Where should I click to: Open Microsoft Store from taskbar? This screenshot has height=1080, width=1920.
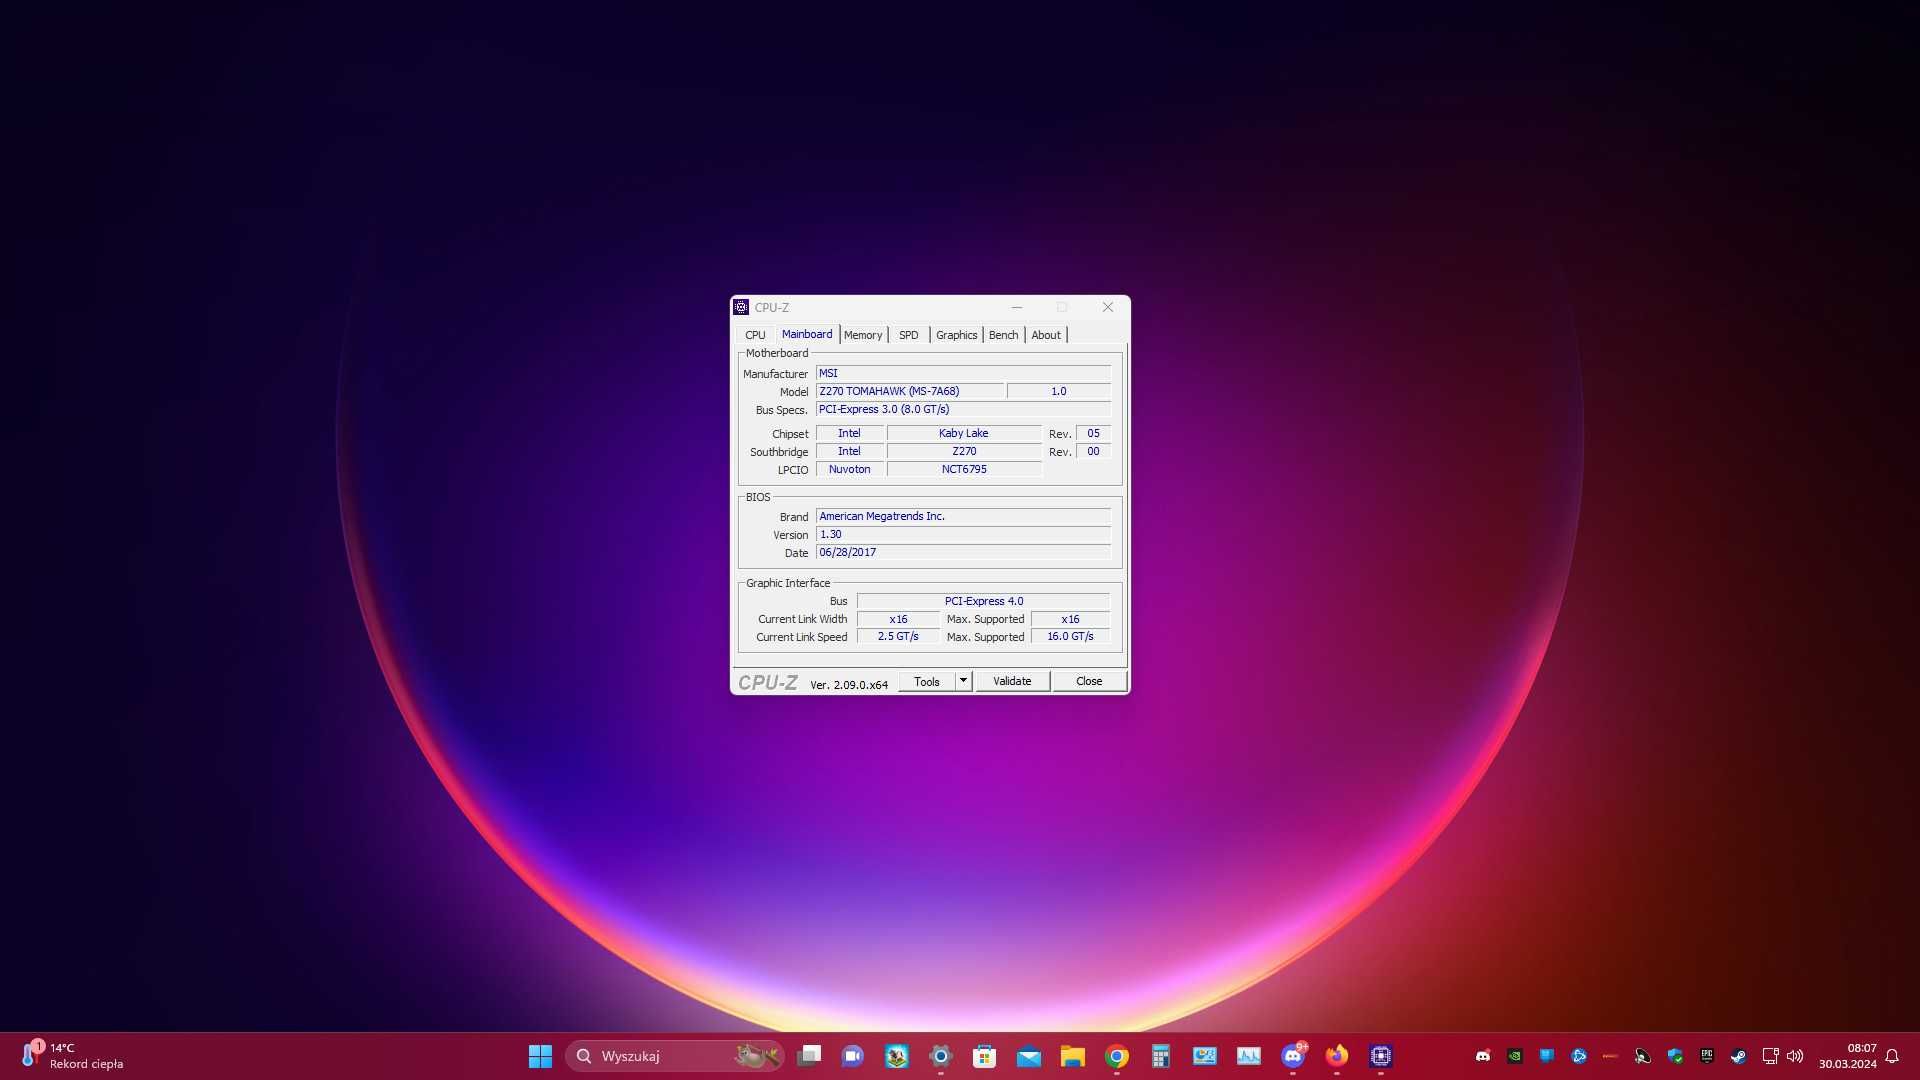[985, 1056]
